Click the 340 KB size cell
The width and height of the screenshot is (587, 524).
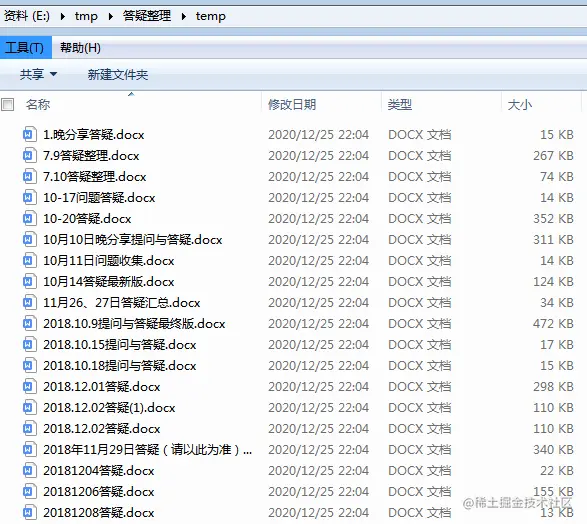click(x=553, y=449)
